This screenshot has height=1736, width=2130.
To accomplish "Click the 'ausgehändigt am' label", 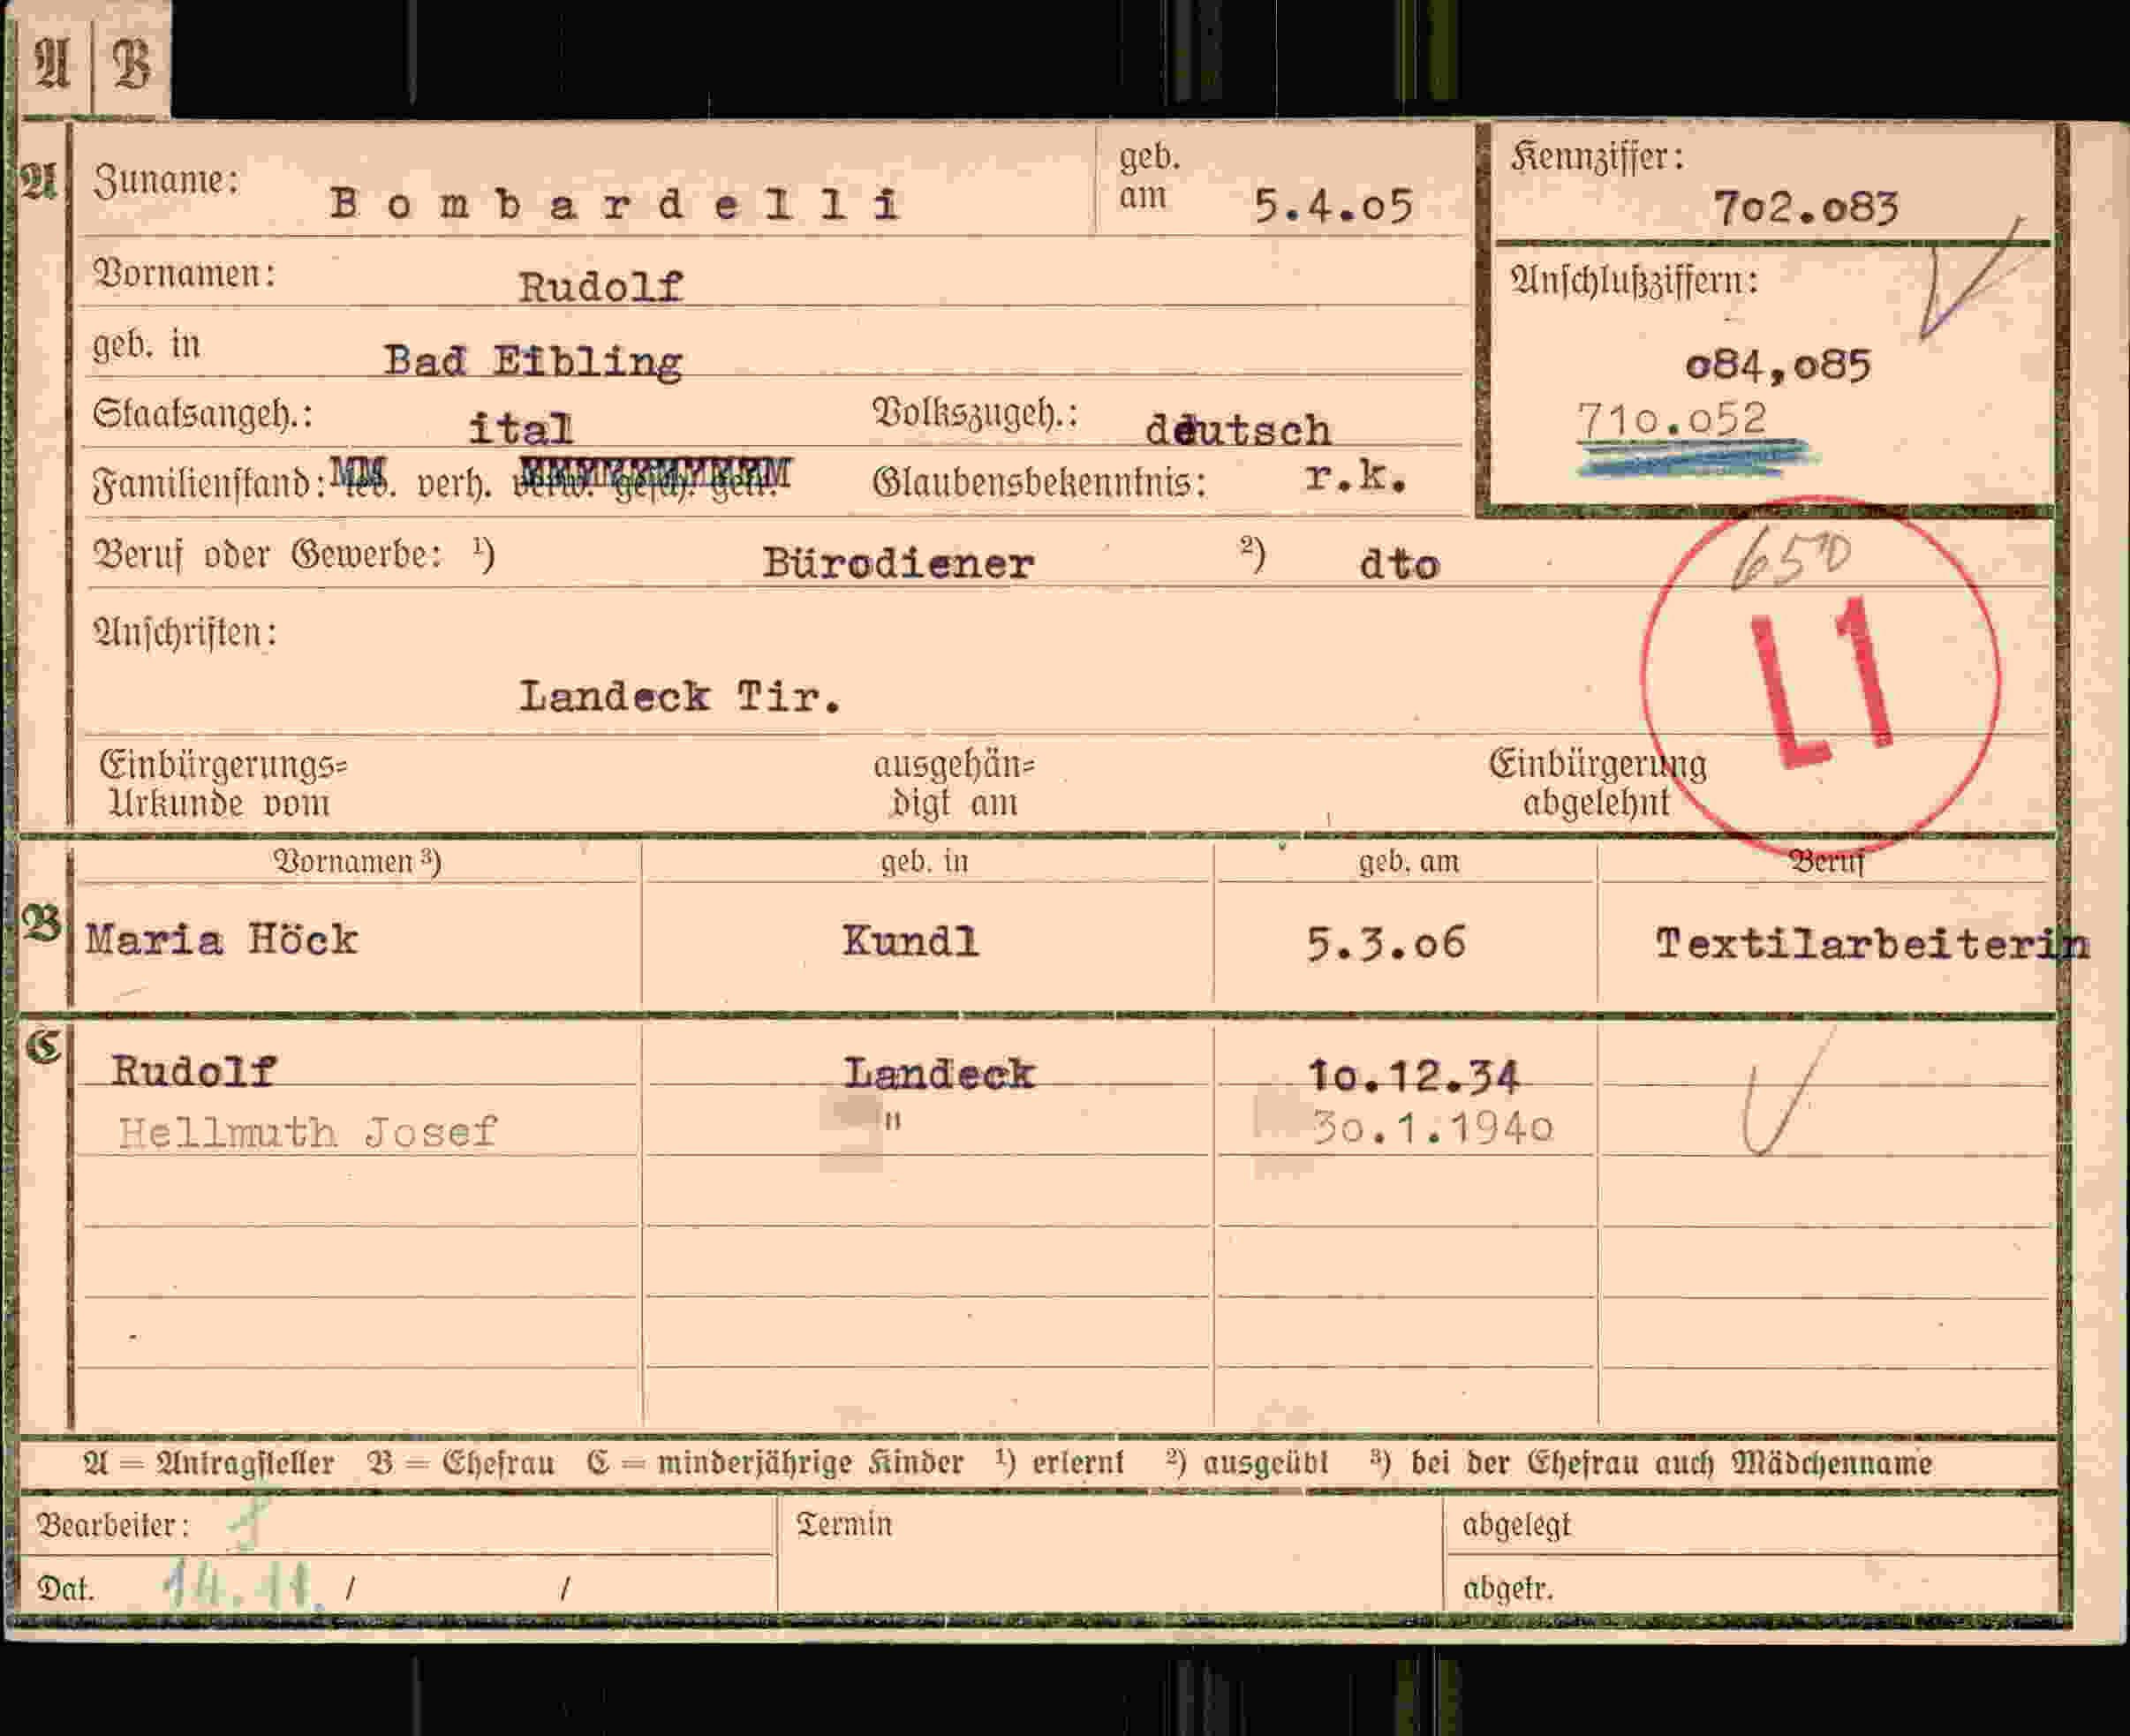I will (954, 784).
